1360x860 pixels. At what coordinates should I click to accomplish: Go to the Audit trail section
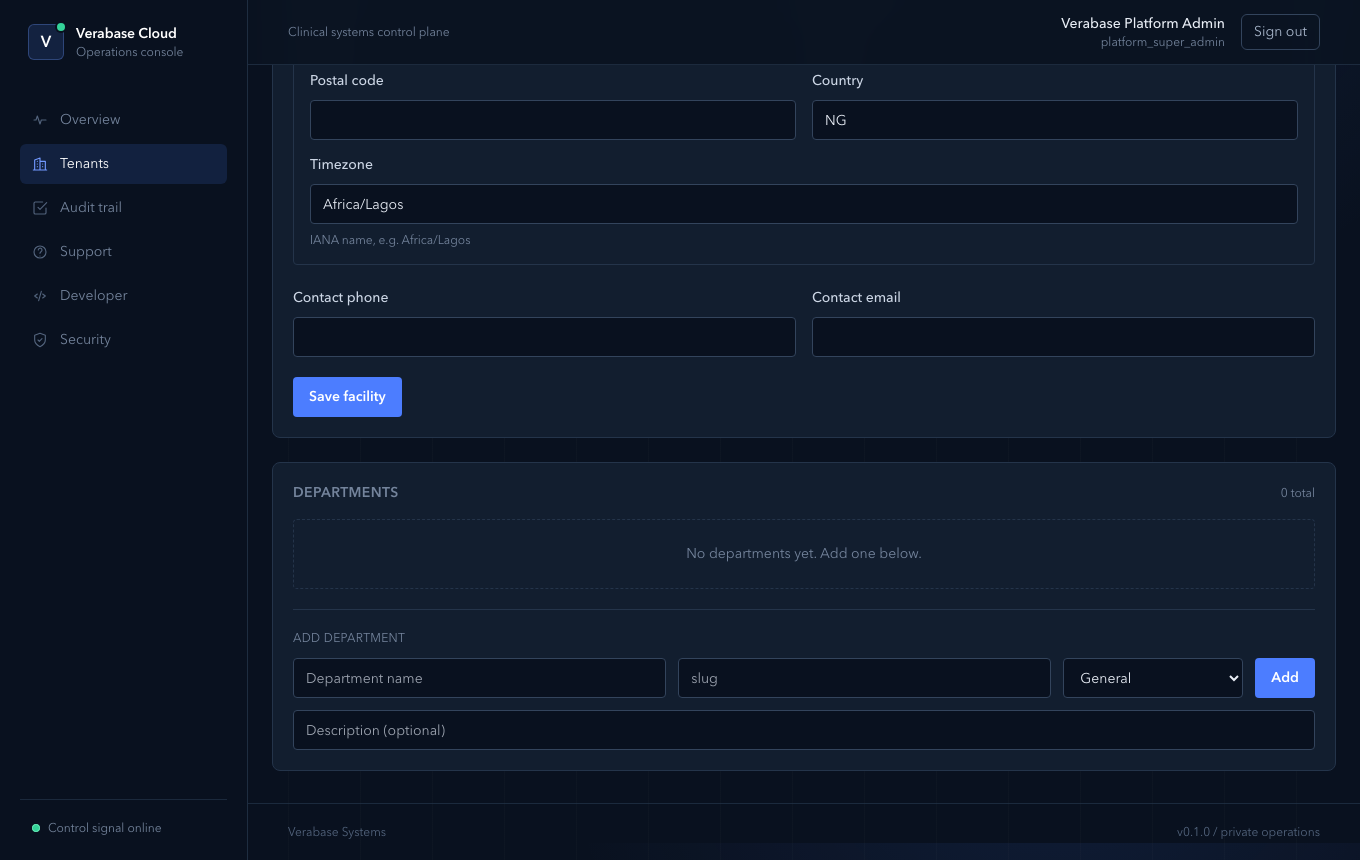[x=123, y=208]
